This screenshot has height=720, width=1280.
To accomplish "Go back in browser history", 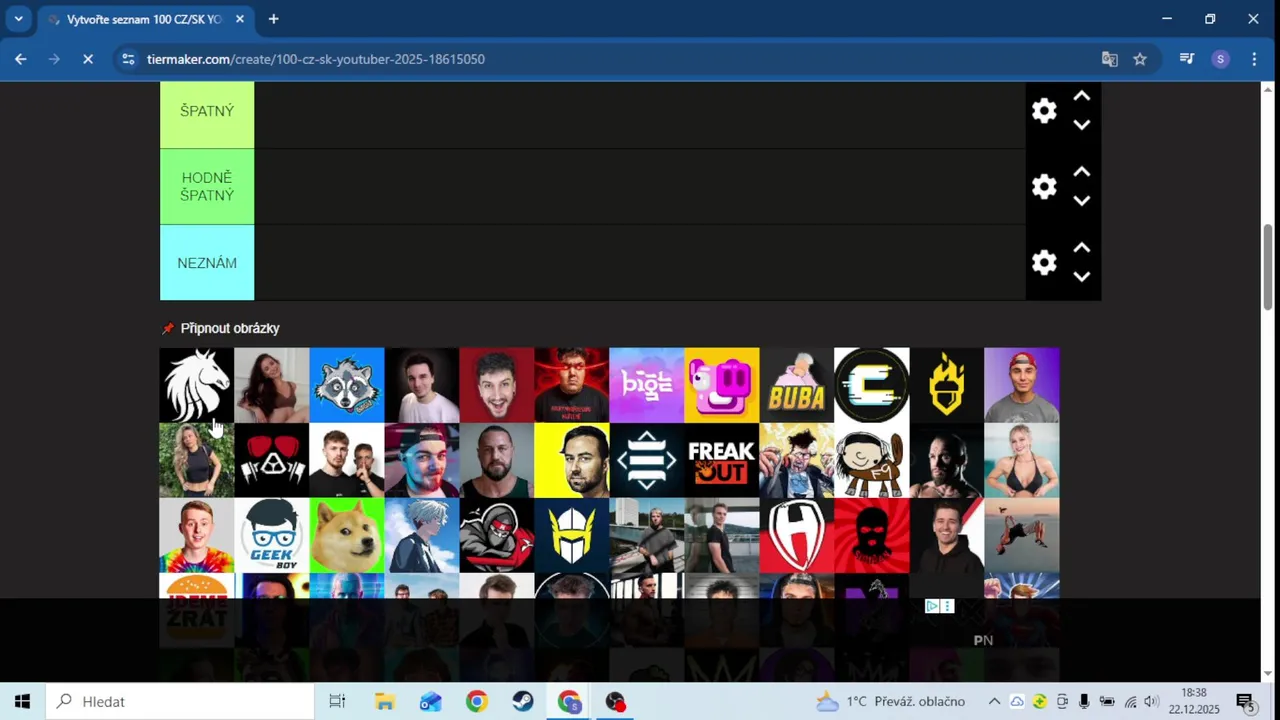I will tap(20, 59).
